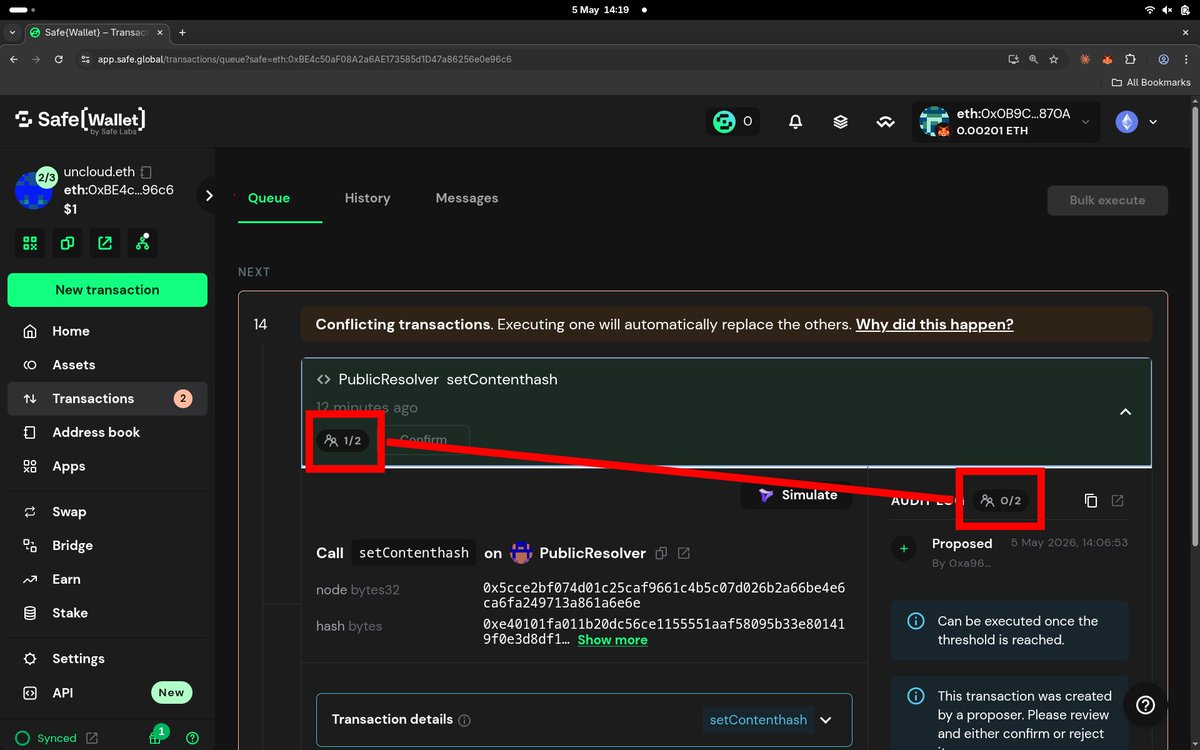
Task: Open Stake in sidebar
Action: (x=107, y=613)
